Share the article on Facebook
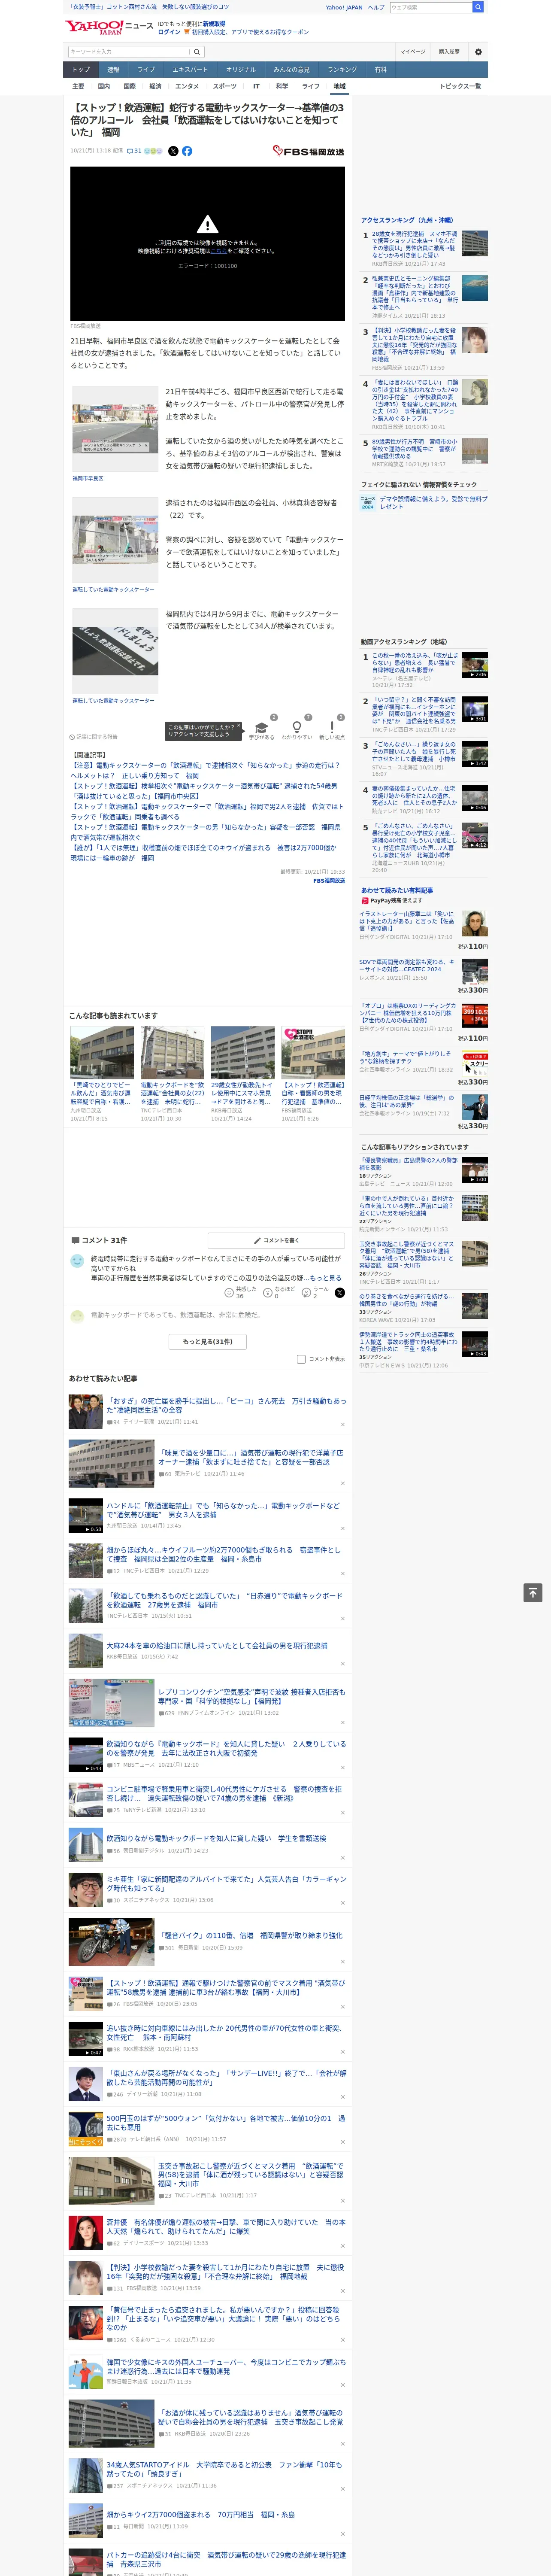The height and width of the screenshot is (2576, 551). pyautogui.click(x=187, y=151)
